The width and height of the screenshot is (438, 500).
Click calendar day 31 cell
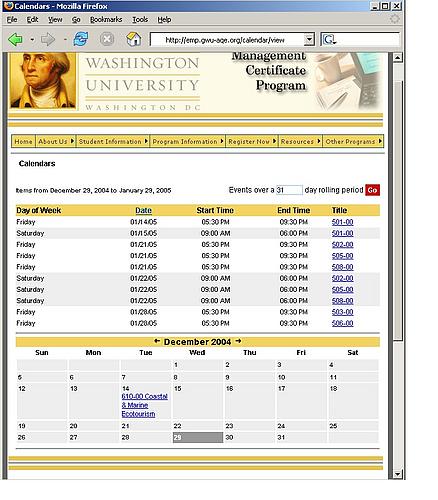click(301, 437)
